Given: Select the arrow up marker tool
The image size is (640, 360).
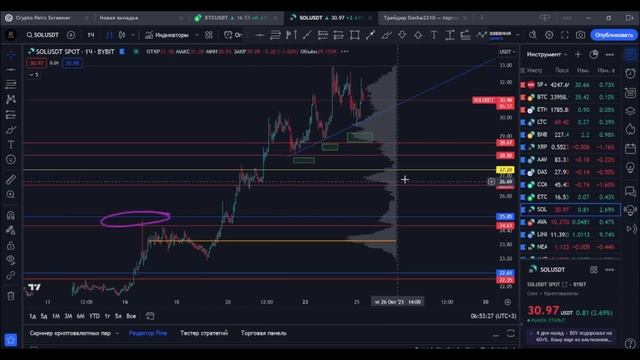Looking at the screenshot, I should coord(418,35).
